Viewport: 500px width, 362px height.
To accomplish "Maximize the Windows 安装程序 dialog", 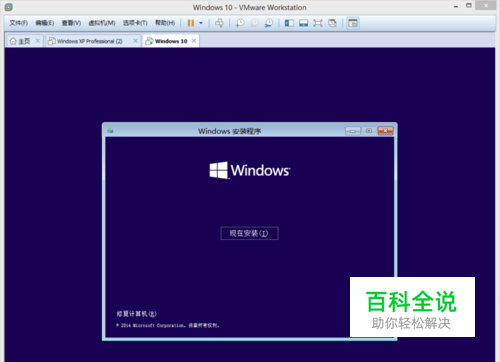I will 369,131.
